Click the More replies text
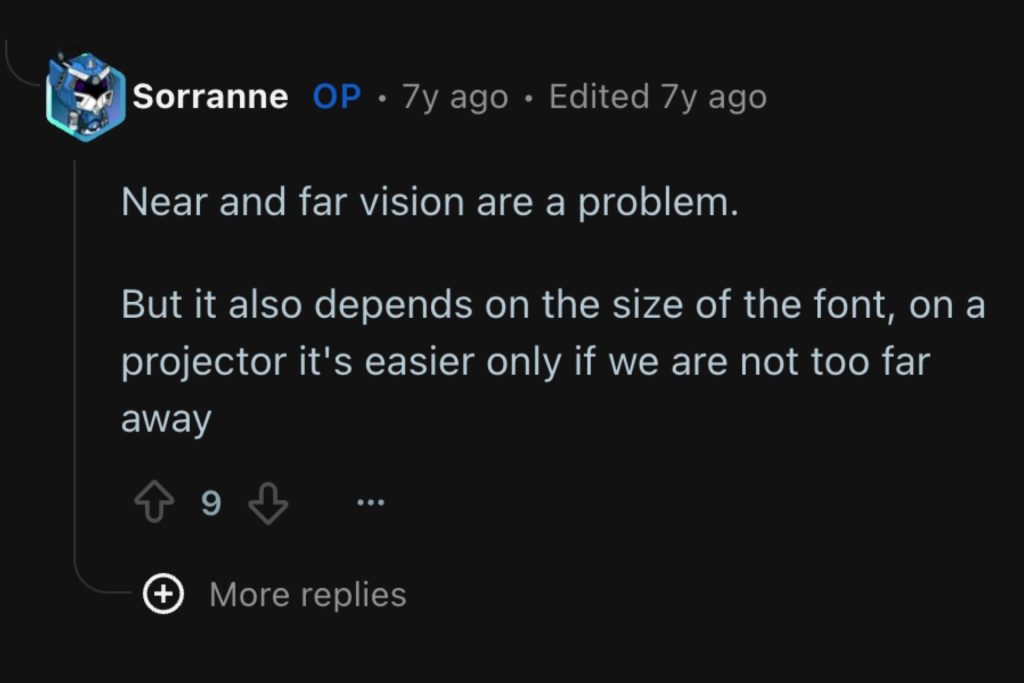Viewport: 1024px width, 683px height. click(307, 592)
